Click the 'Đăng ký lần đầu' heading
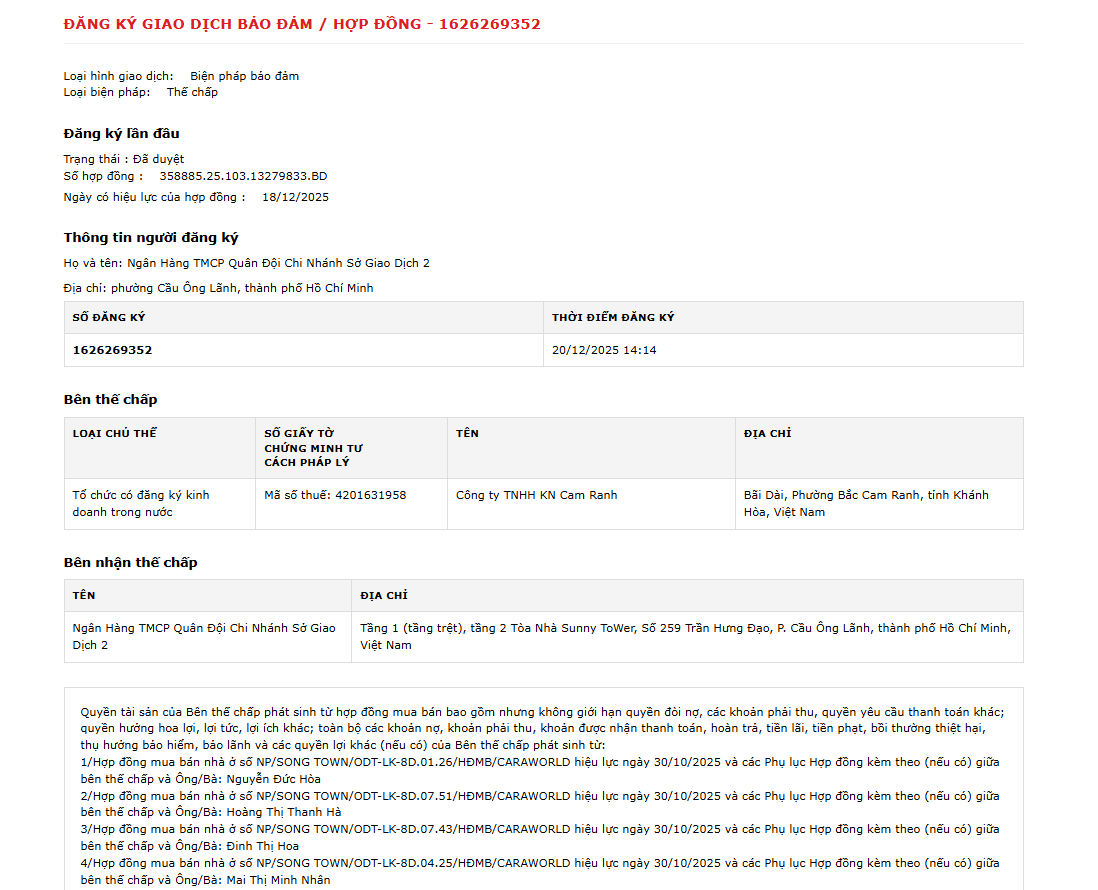Viewport: 1098px width, 890px height. click(x=121, y=133)
